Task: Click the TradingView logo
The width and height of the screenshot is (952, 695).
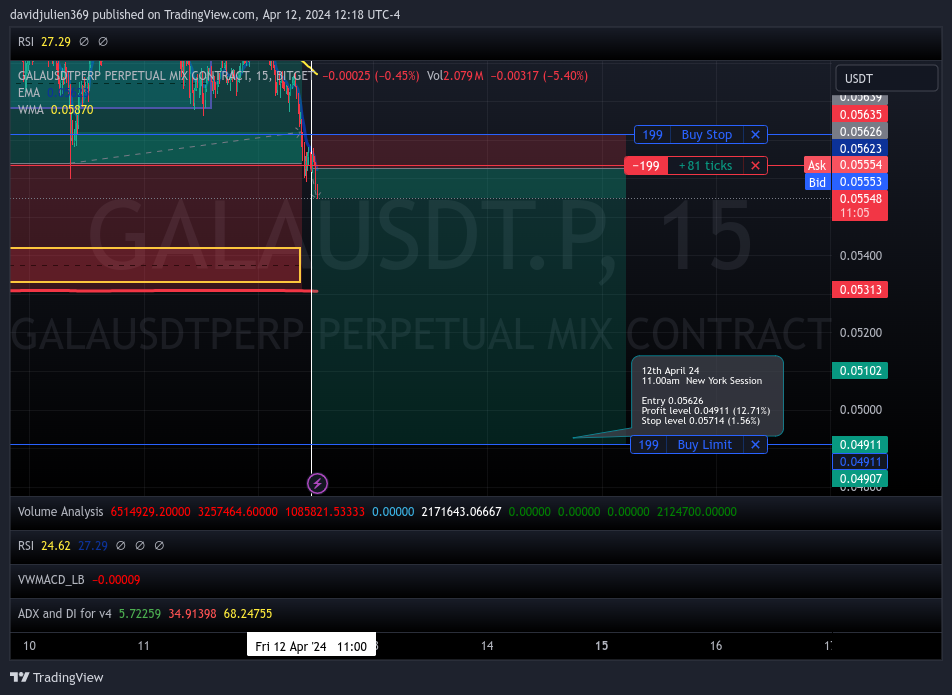Action: [57, 677]
